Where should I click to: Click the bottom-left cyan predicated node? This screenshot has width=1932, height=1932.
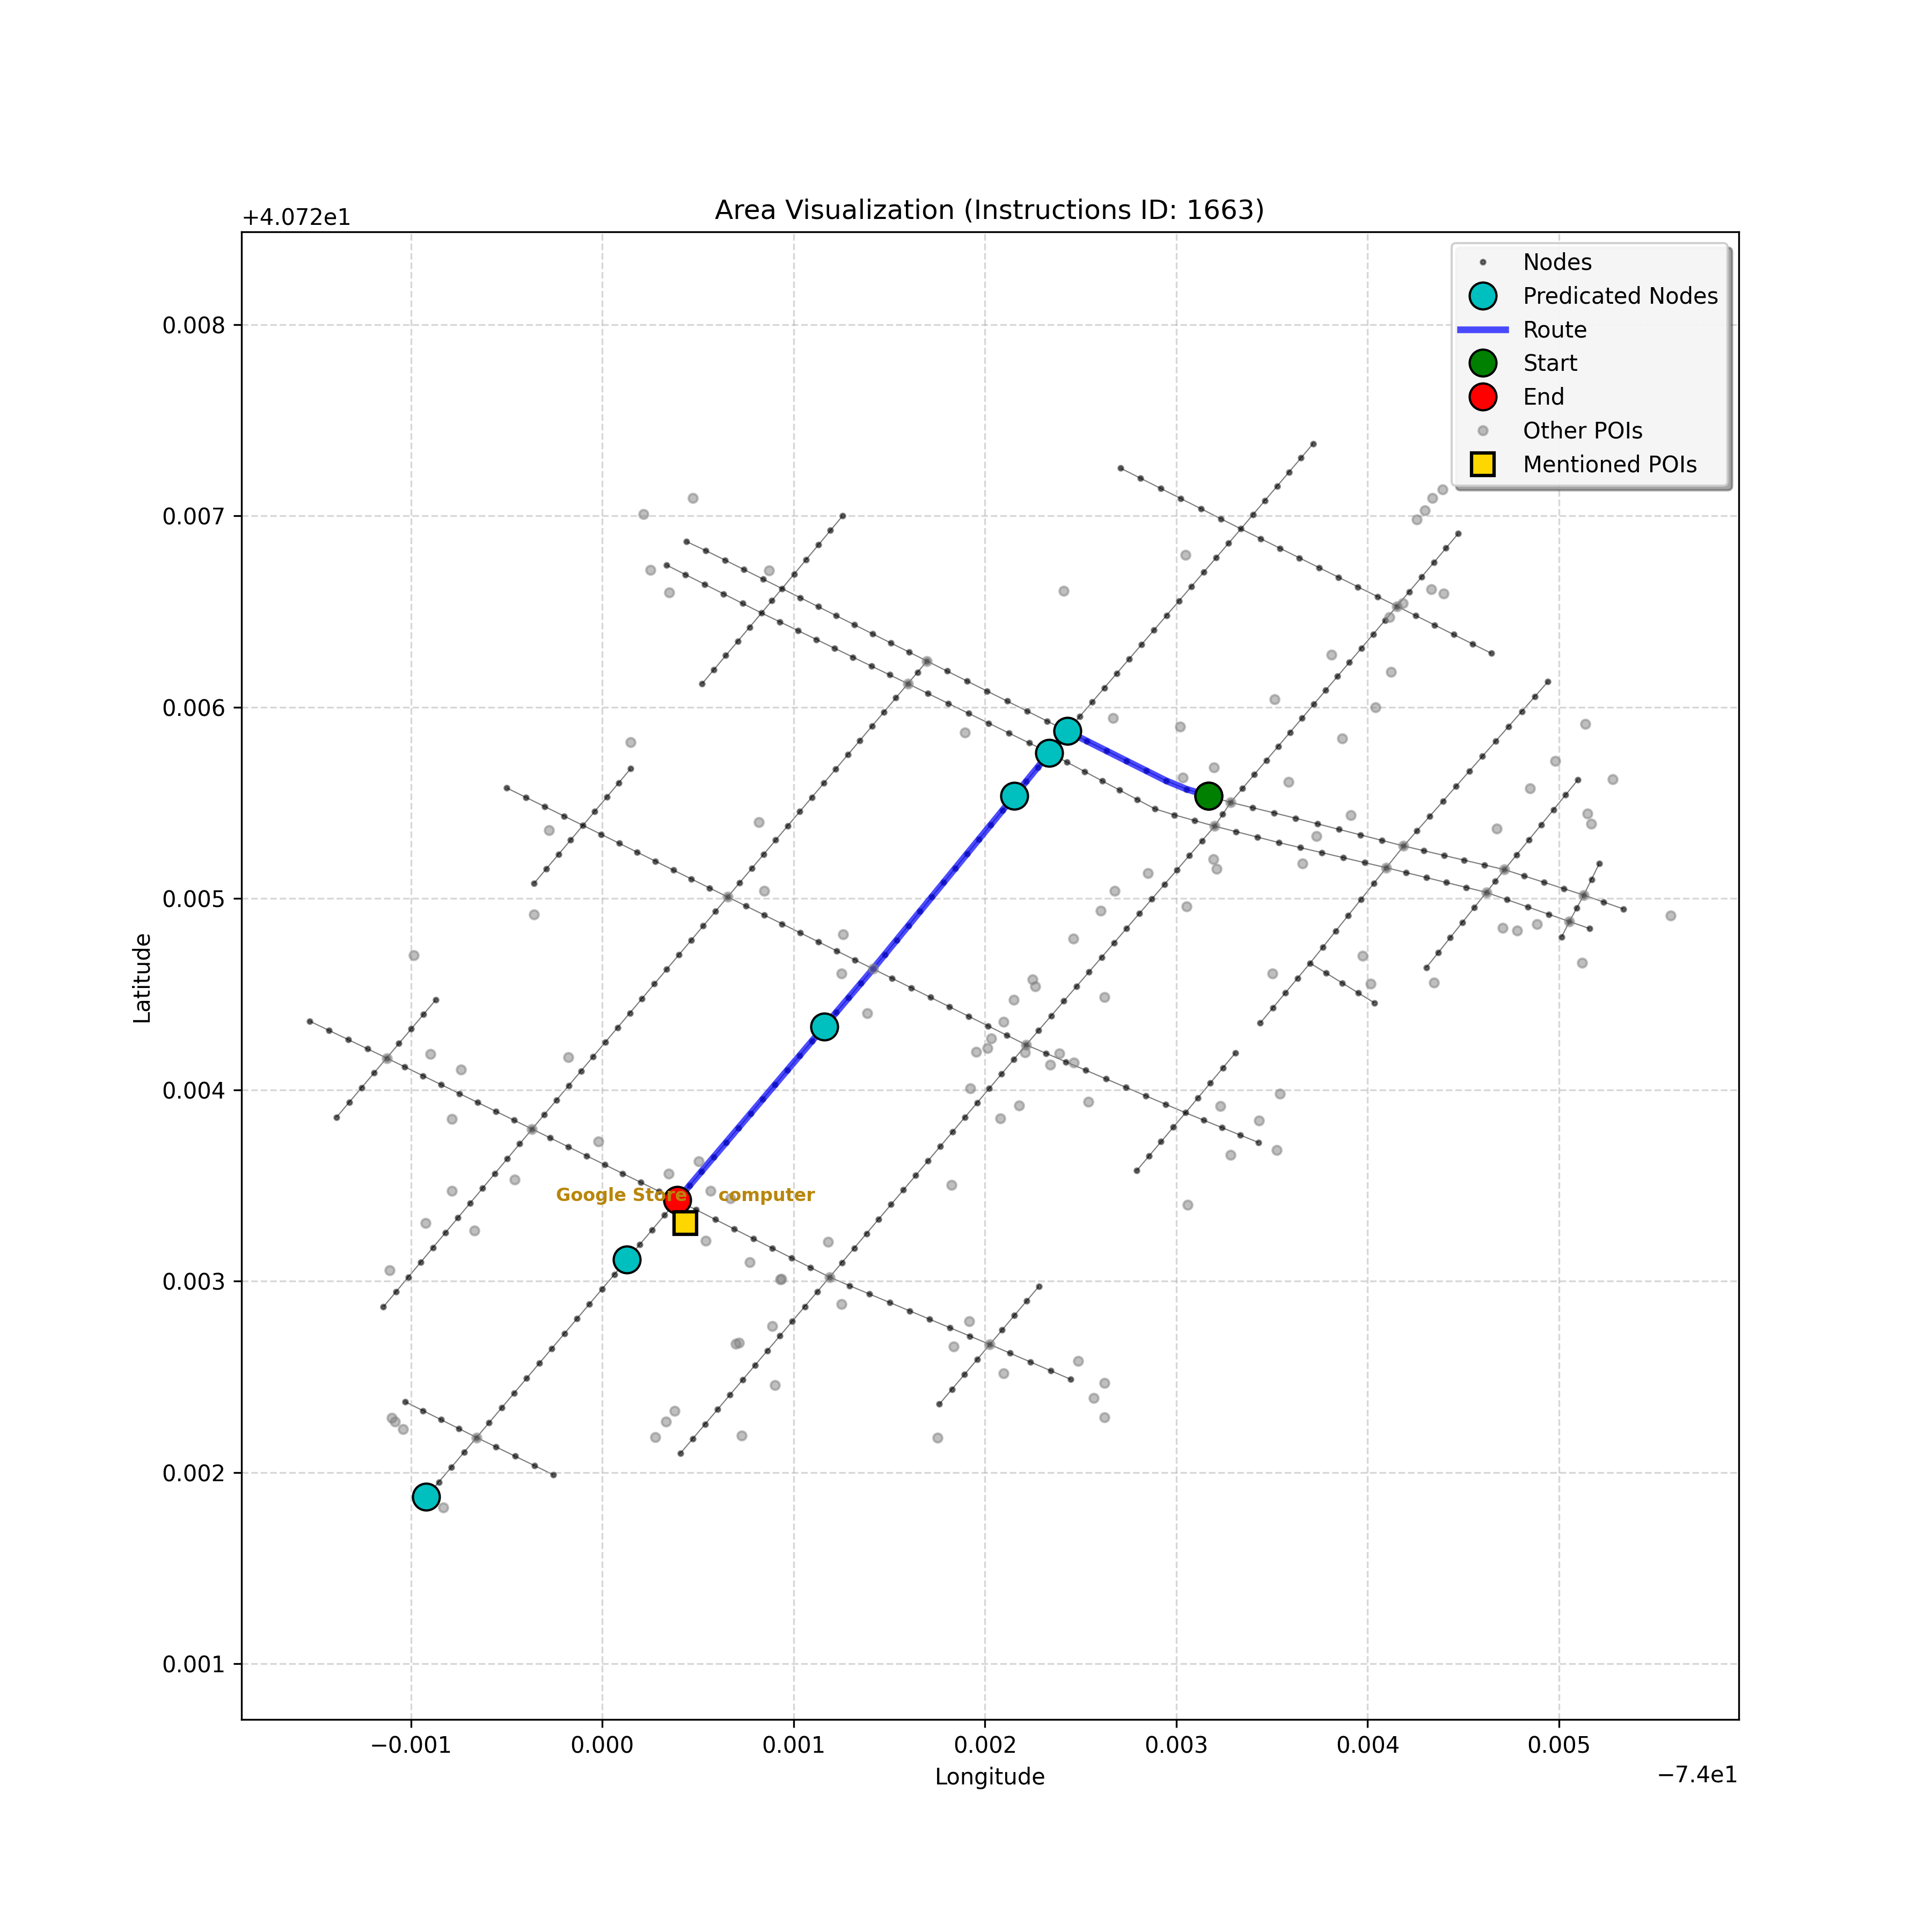tap(426, 1497)
